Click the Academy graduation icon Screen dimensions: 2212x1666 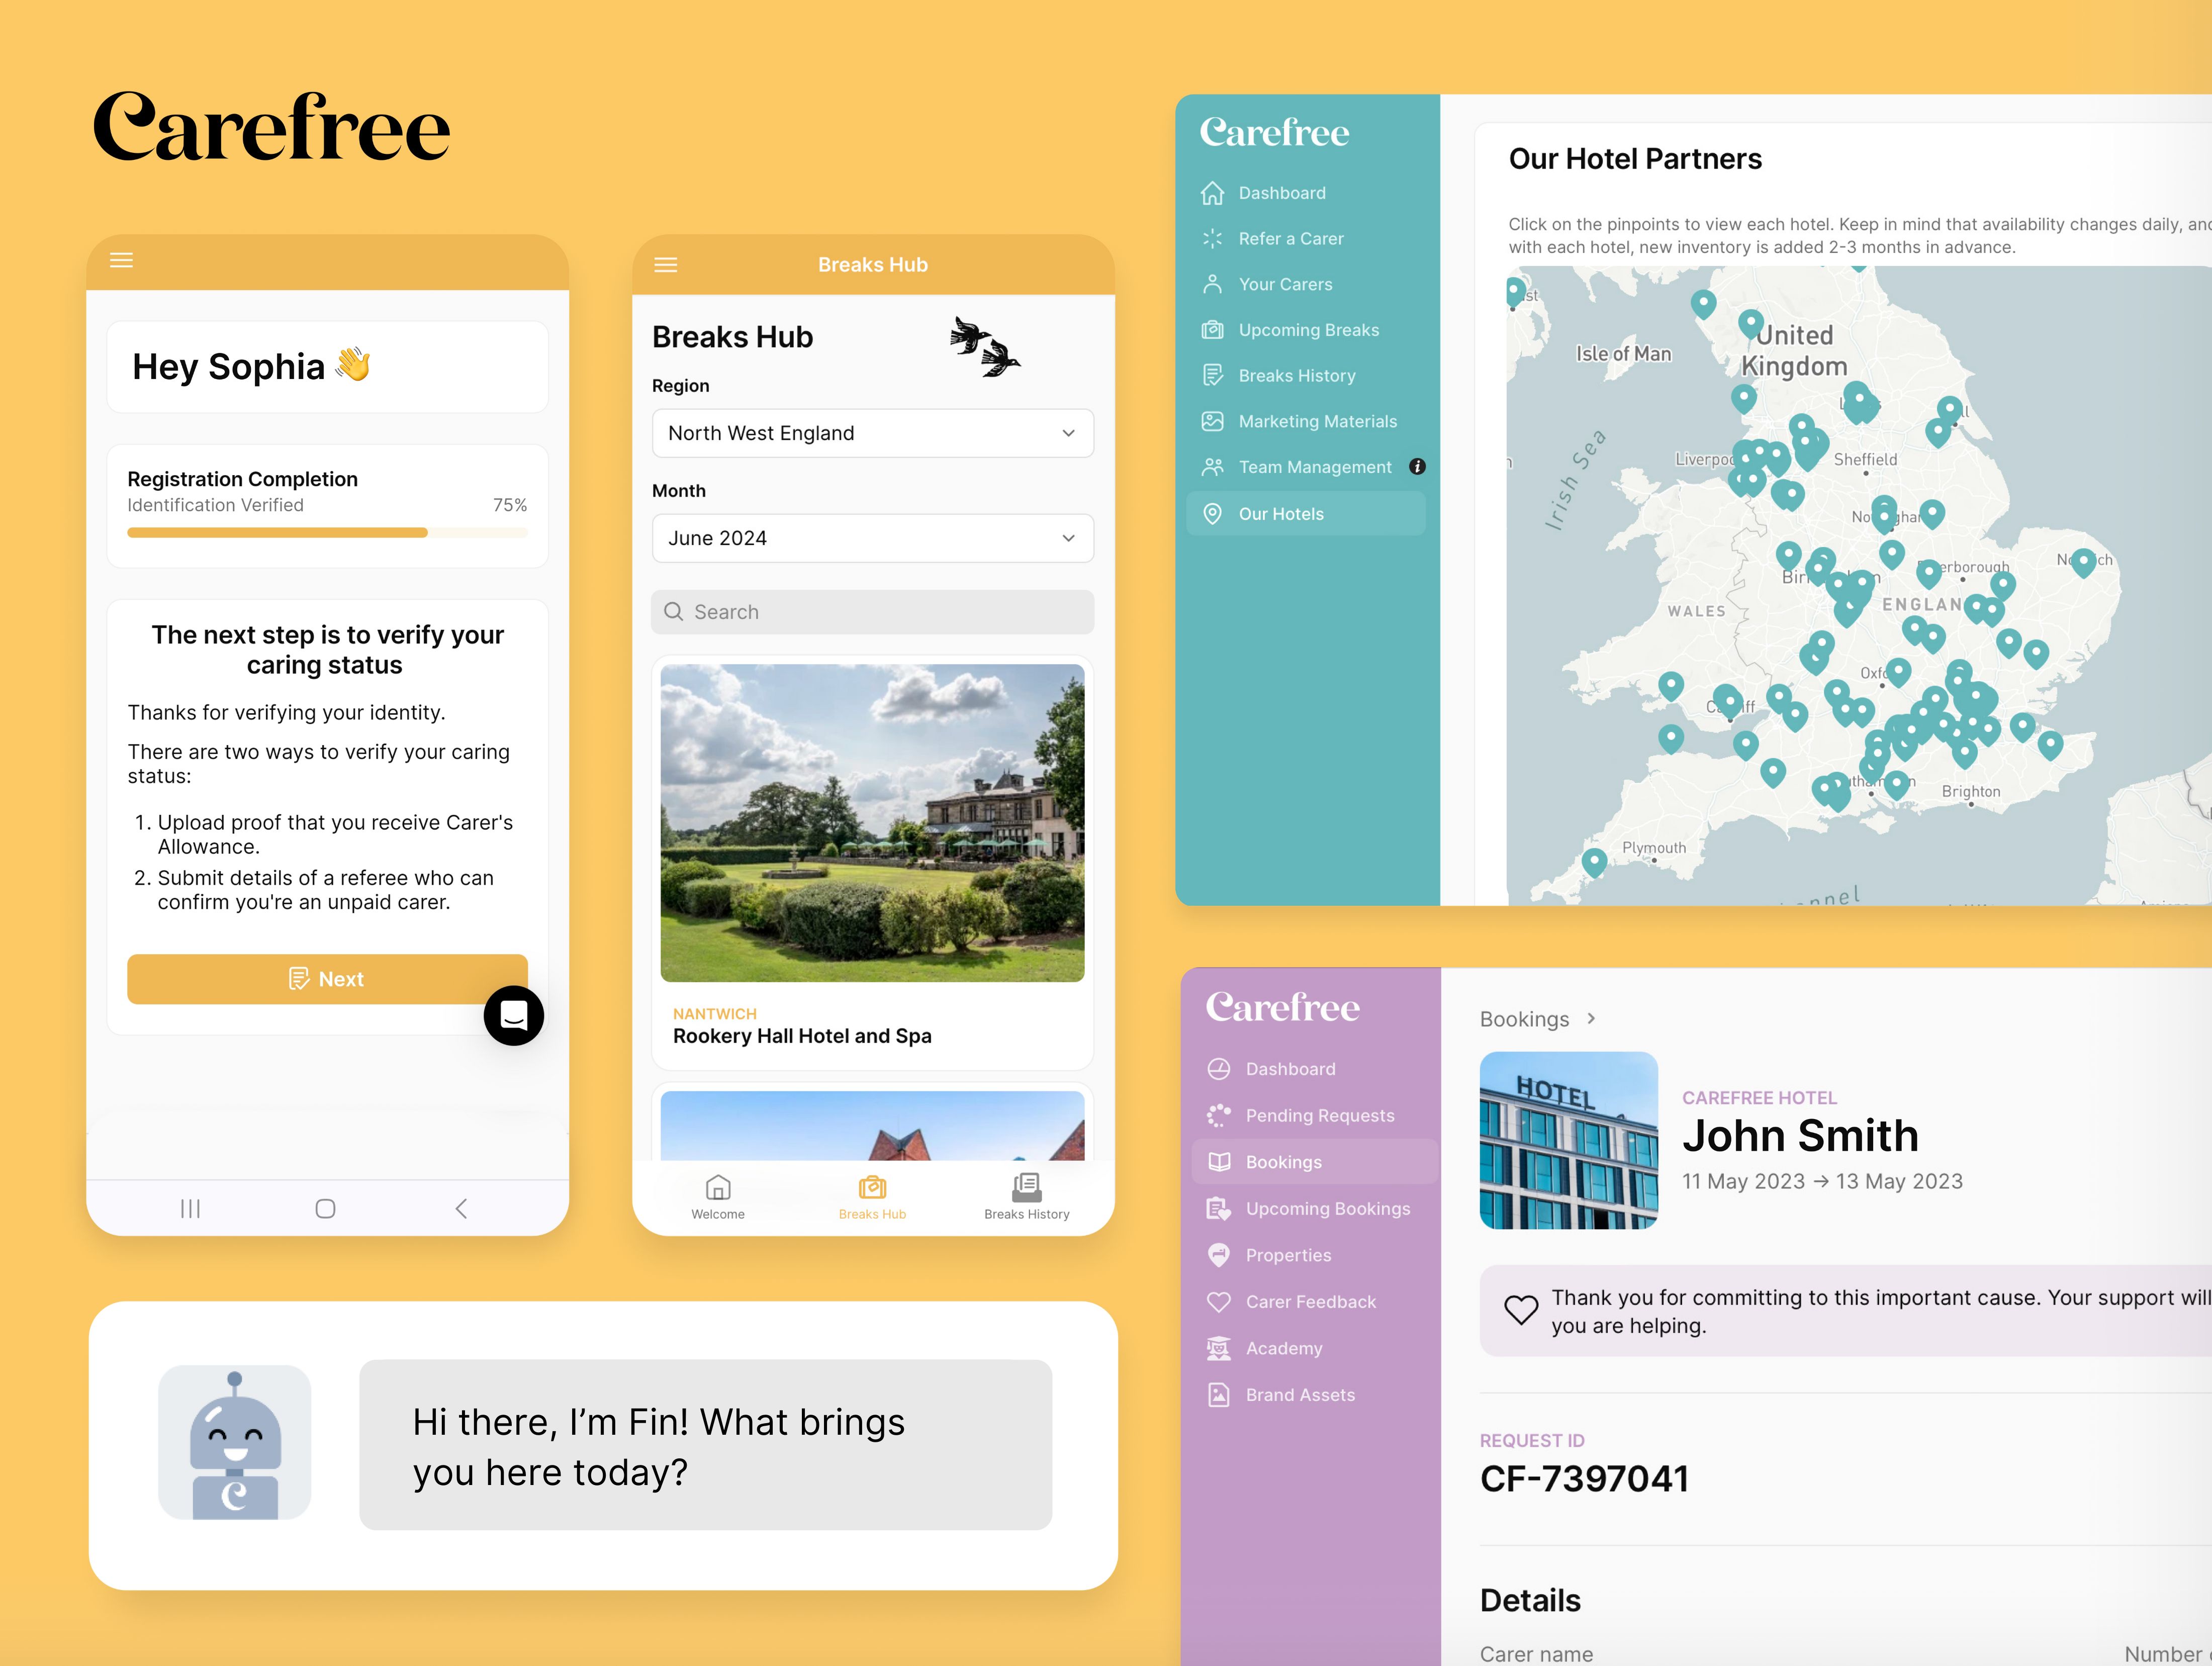click(x=1219, y=1348)
